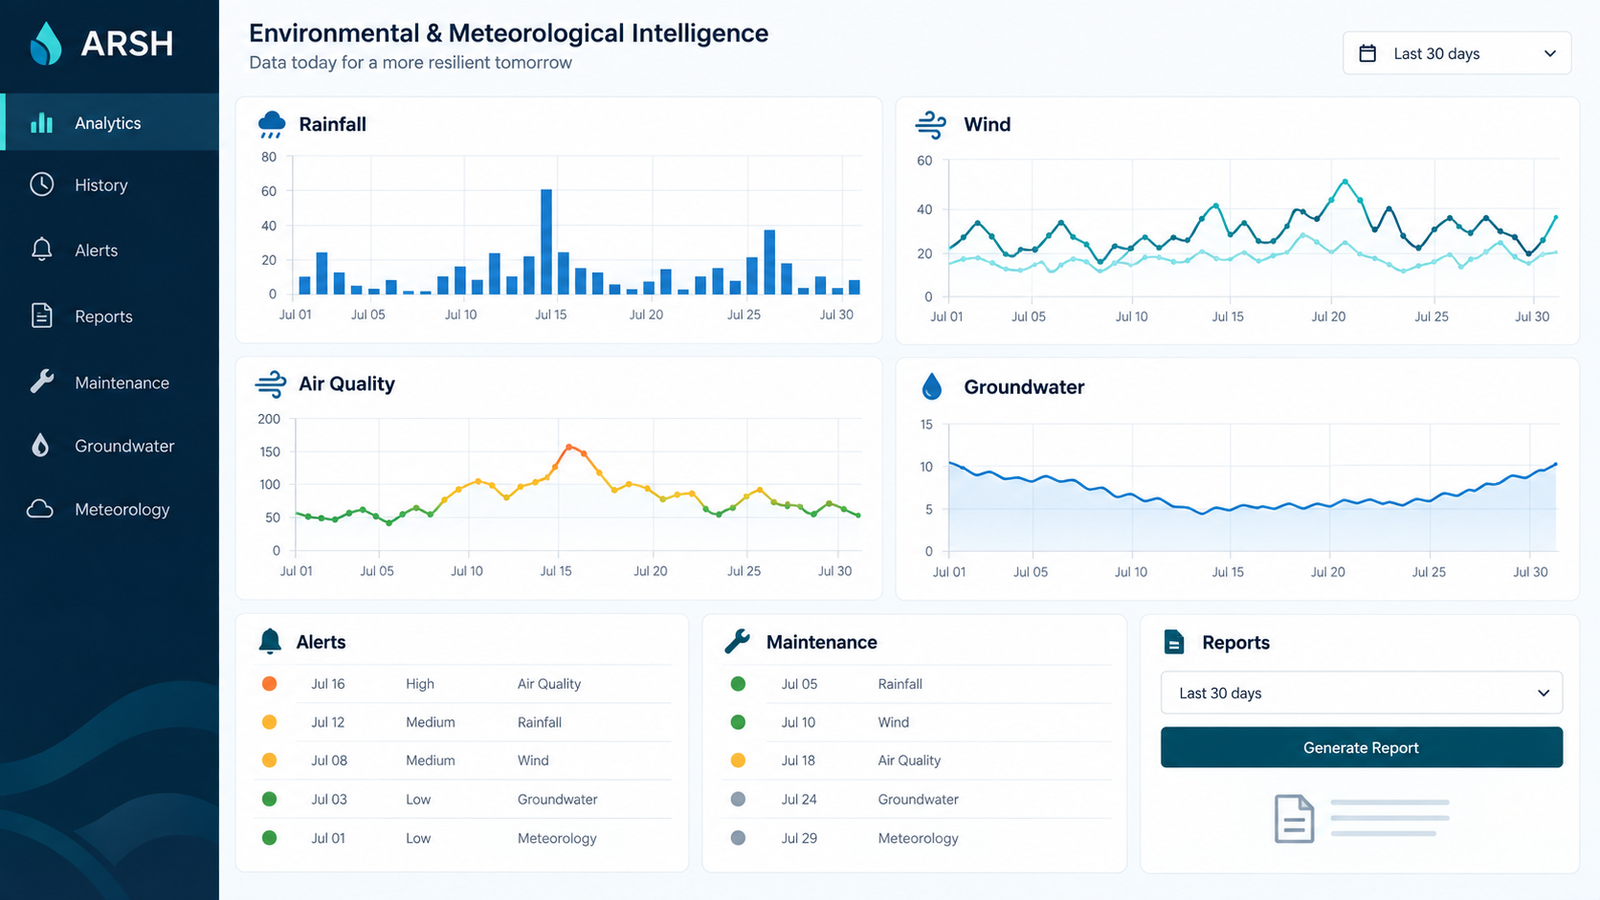Click the tallest Rainfall bar near Jul 15

546,242
